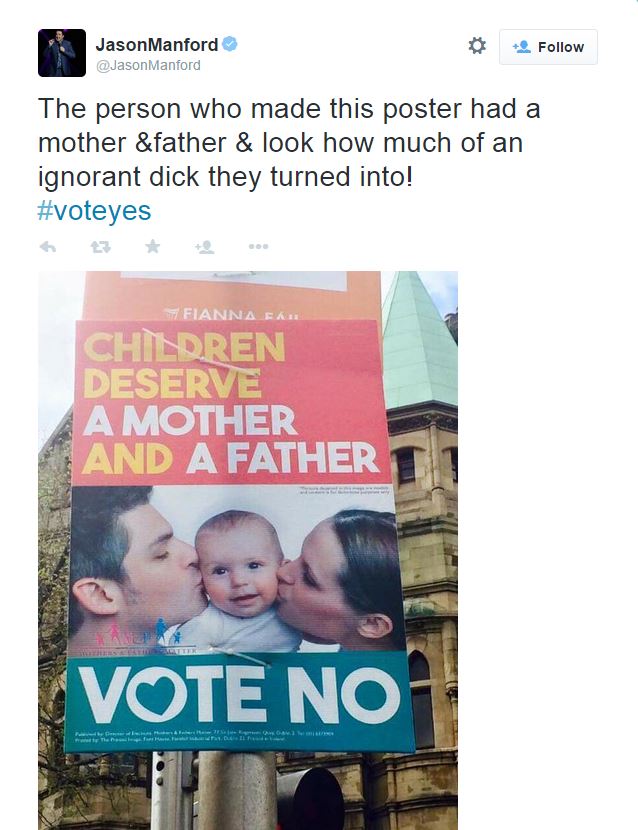Viewport: 638px width, 830px height.
Task: Click the green spire in photo
Action: point(415,340)
